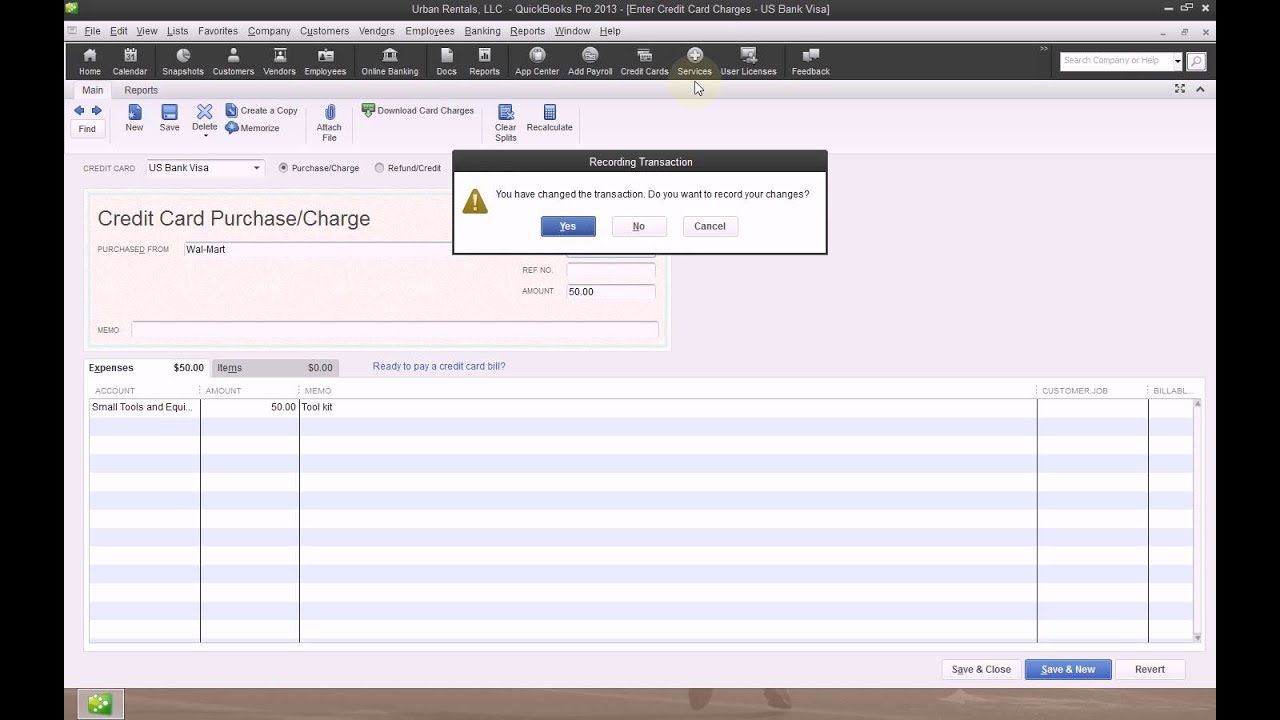Click the green icon in bottom taskbar

[99, 704]
